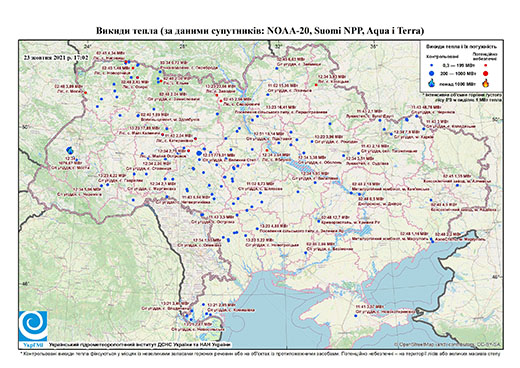Open the OpenStreetMap contributors attribution

(x=448, y=344)
